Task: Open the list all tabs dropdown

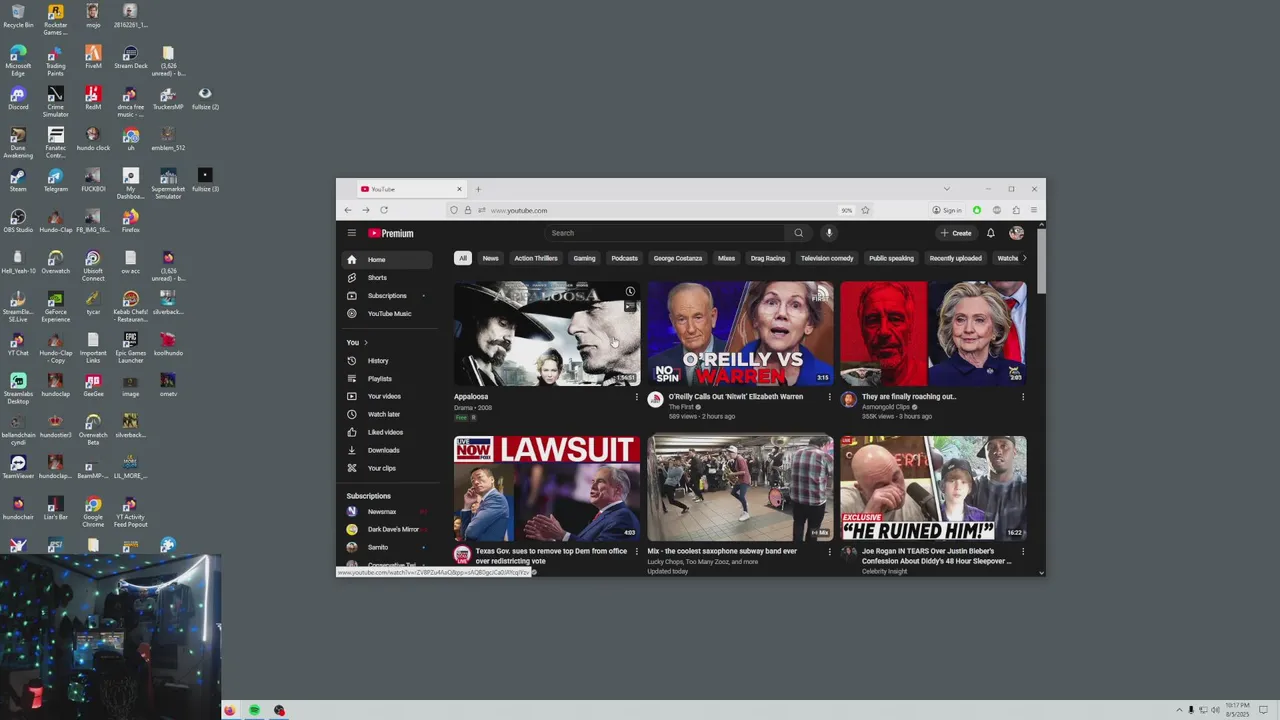Action: (x=946, y=189)
